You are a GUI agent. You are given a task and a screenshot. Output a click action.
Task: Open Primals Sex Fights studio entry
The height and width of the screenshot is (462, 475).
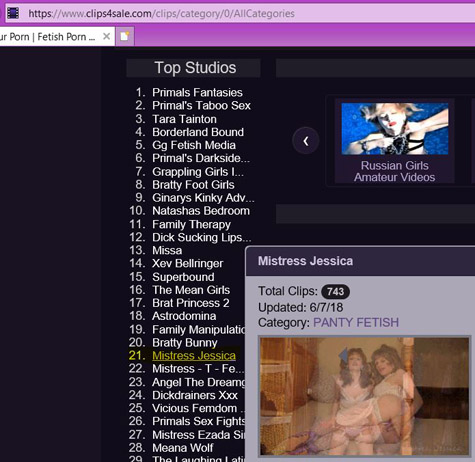pos(199,421)
